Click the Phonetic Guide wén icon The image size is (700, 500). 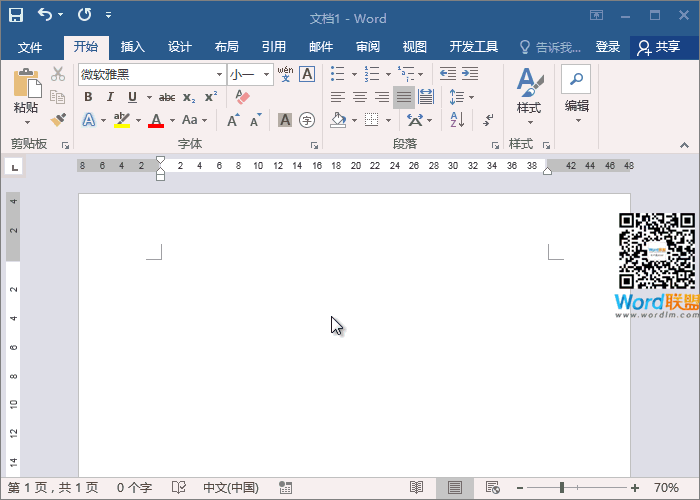coord(285,74)
